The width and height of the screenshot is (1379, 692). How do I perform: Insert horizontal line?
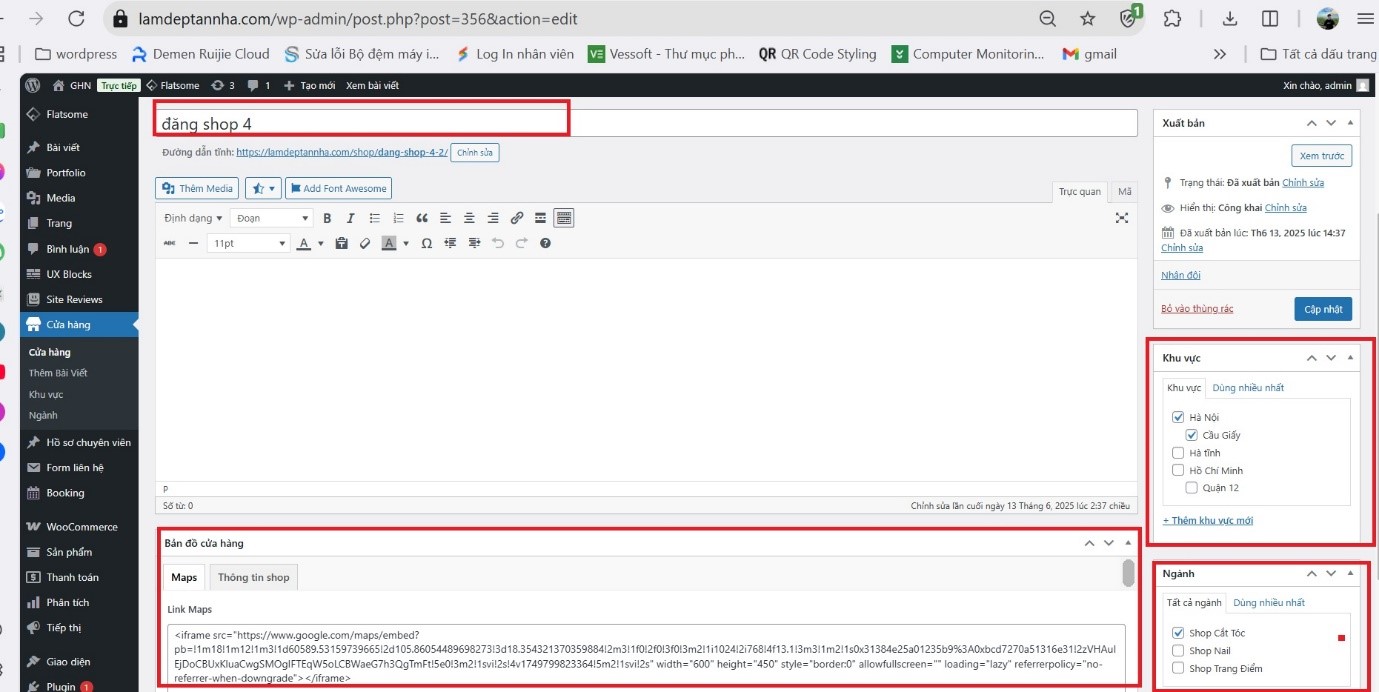(x=193, y=243)
